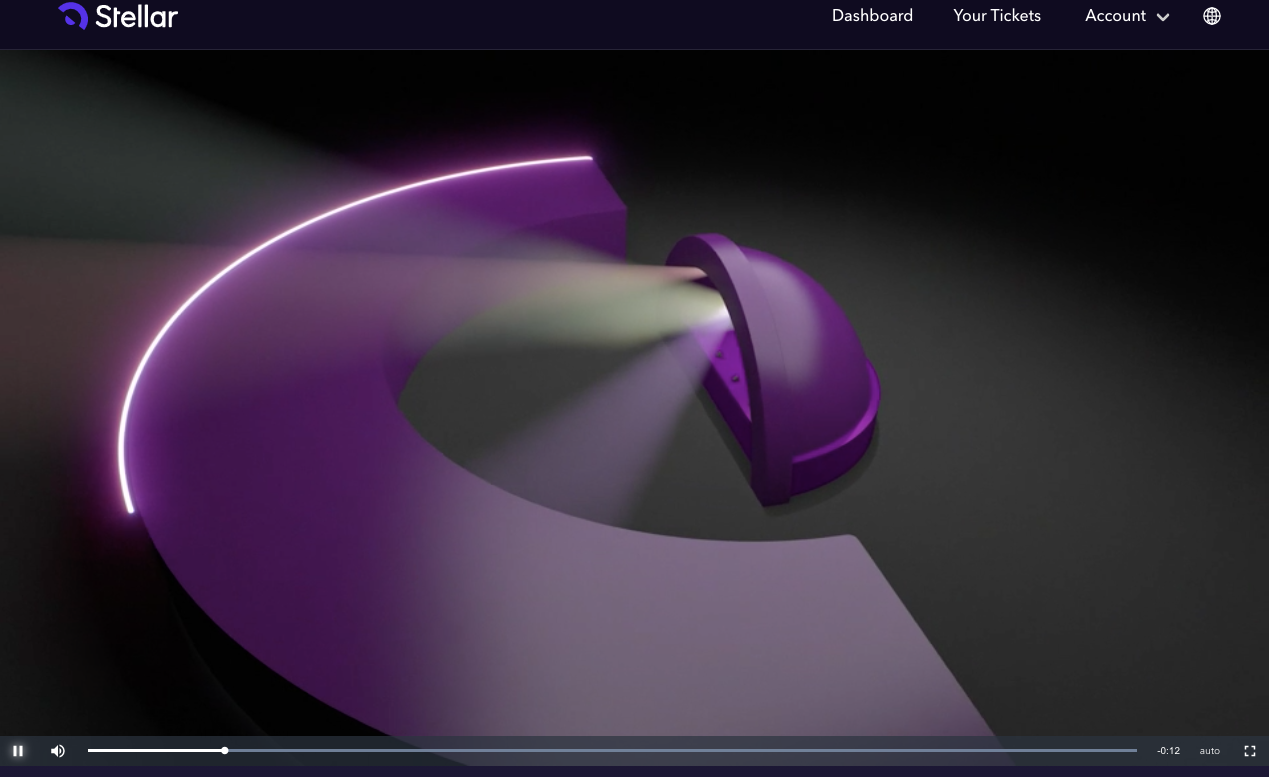Open the Account menu
This screenshot has height=777, width=1269.
[1127, 16]
